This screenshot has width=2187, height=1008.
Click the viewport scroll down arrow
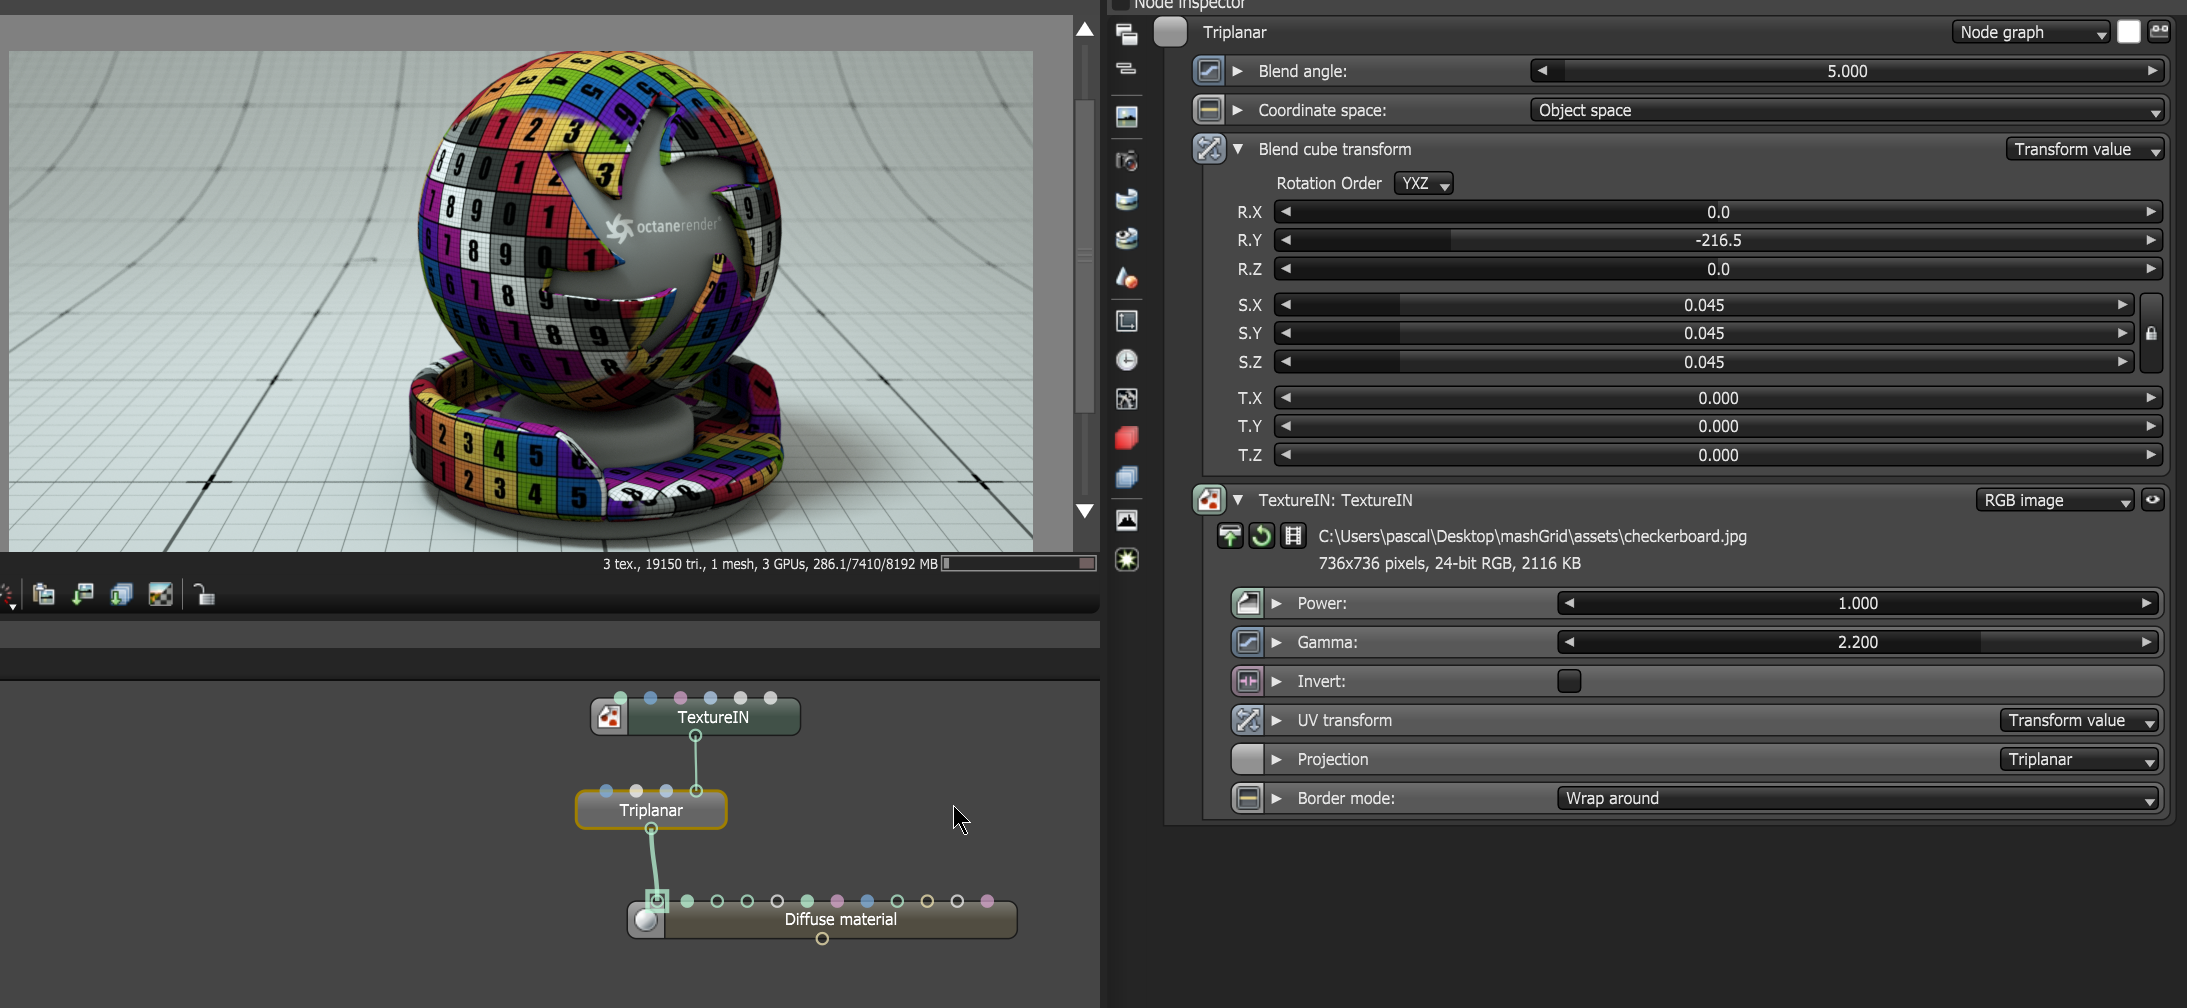tap(1085, 511)
